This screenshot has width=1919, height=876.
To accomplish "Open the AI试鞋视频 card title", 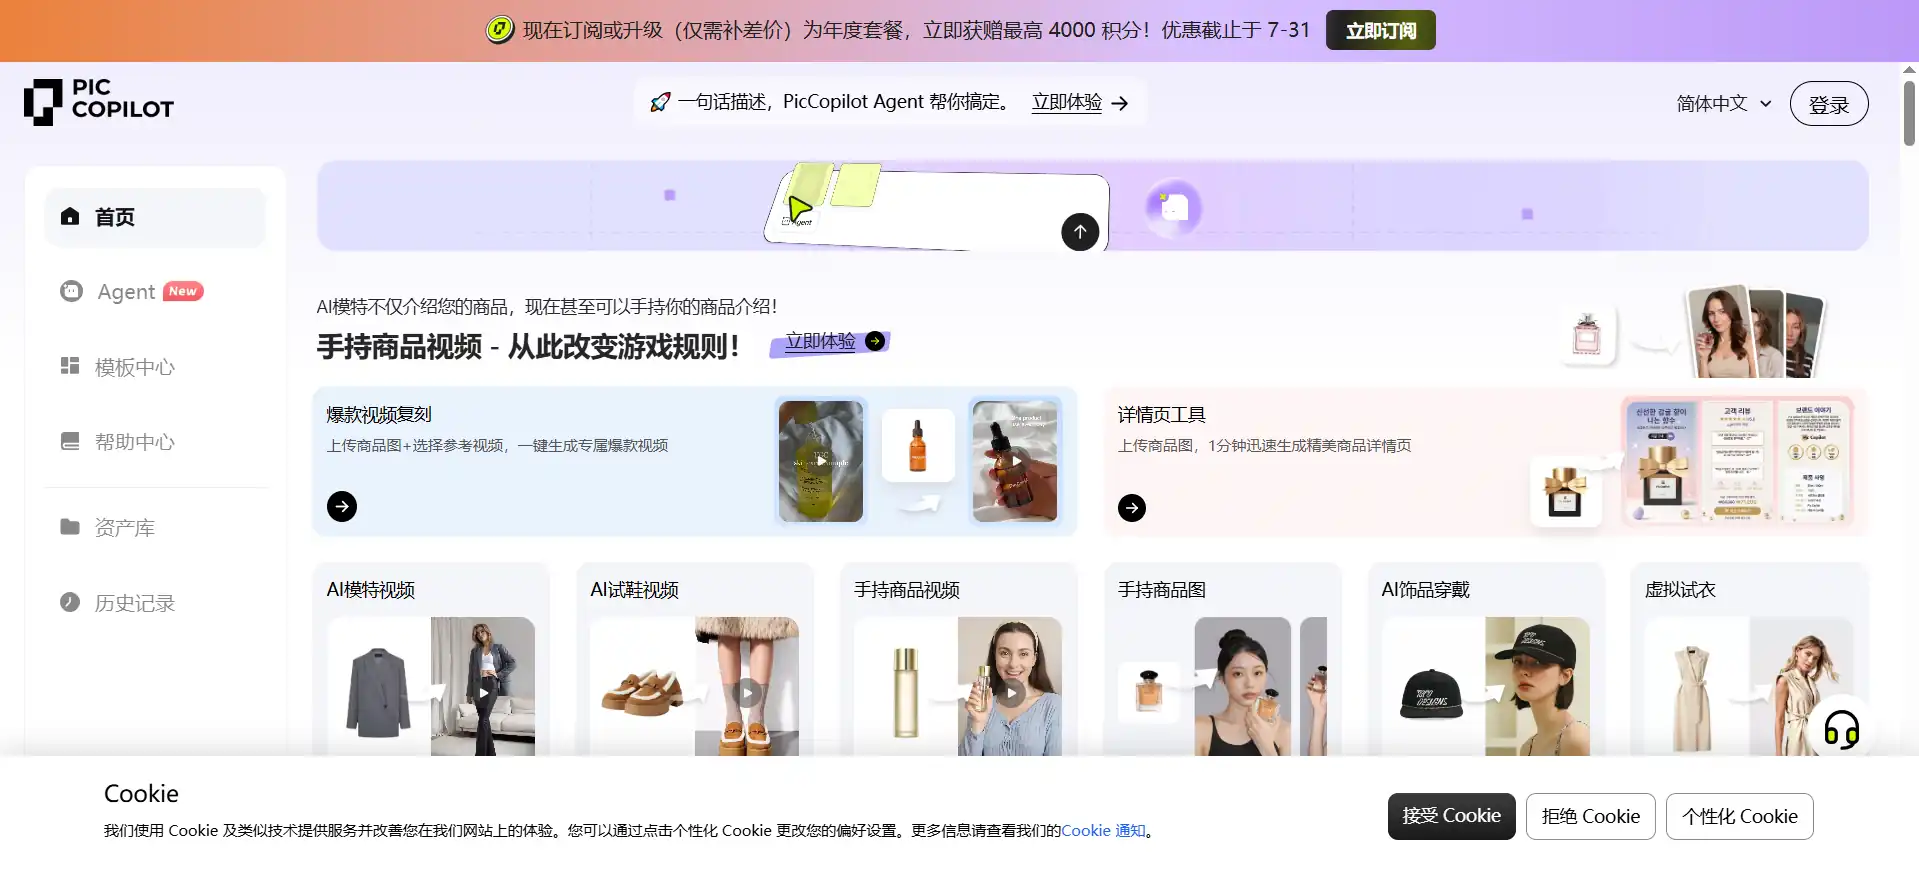I will tap(634, 590).
